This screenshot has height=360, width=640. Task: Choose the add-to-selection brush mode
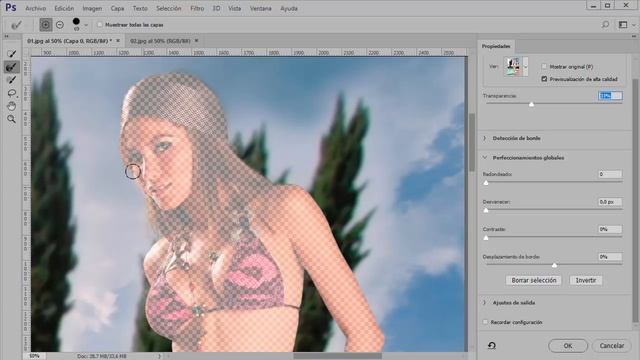[x=46, y=25]
